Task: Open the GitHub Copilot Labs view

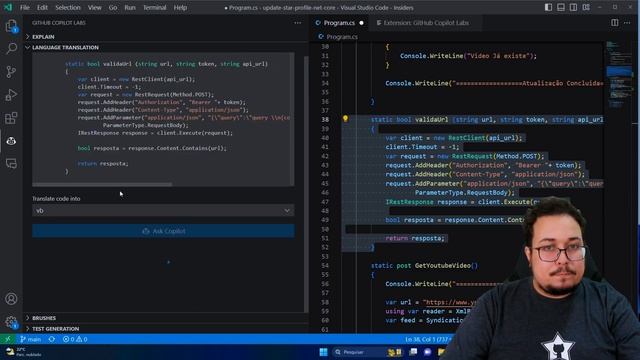Action: point(11,141)
